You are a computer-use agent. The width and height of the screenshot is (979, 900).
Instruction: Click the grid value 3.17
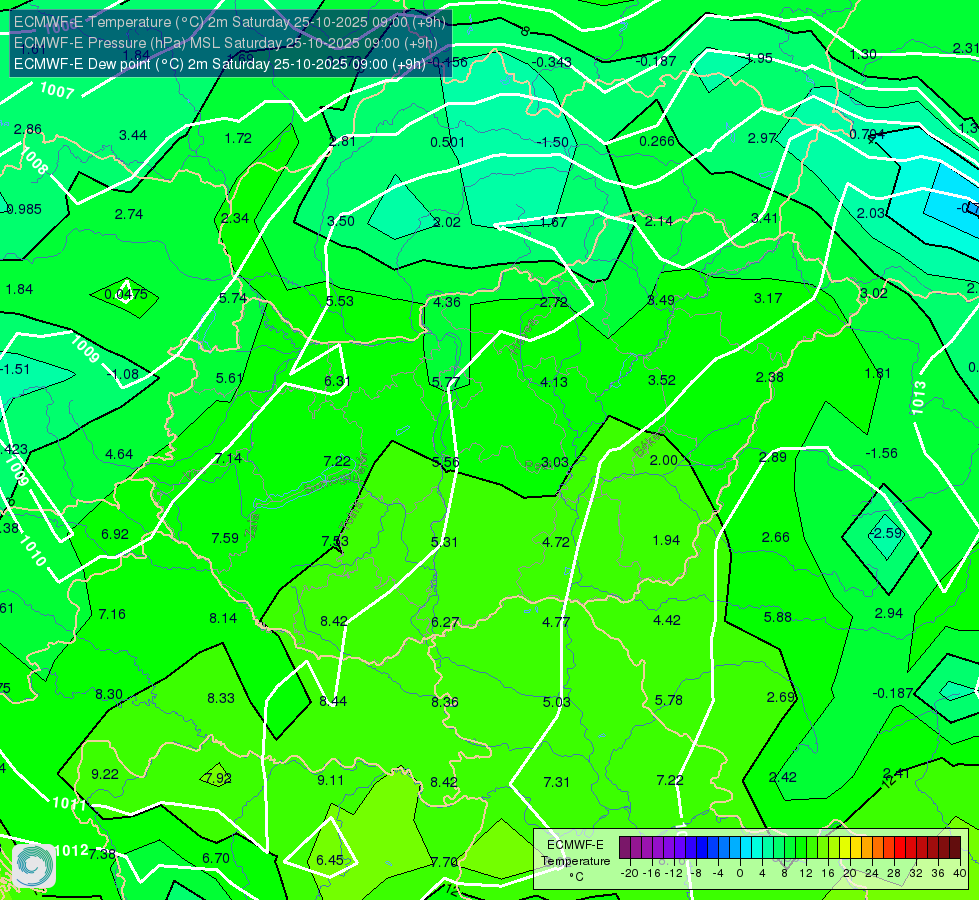[x=768, y=299]
